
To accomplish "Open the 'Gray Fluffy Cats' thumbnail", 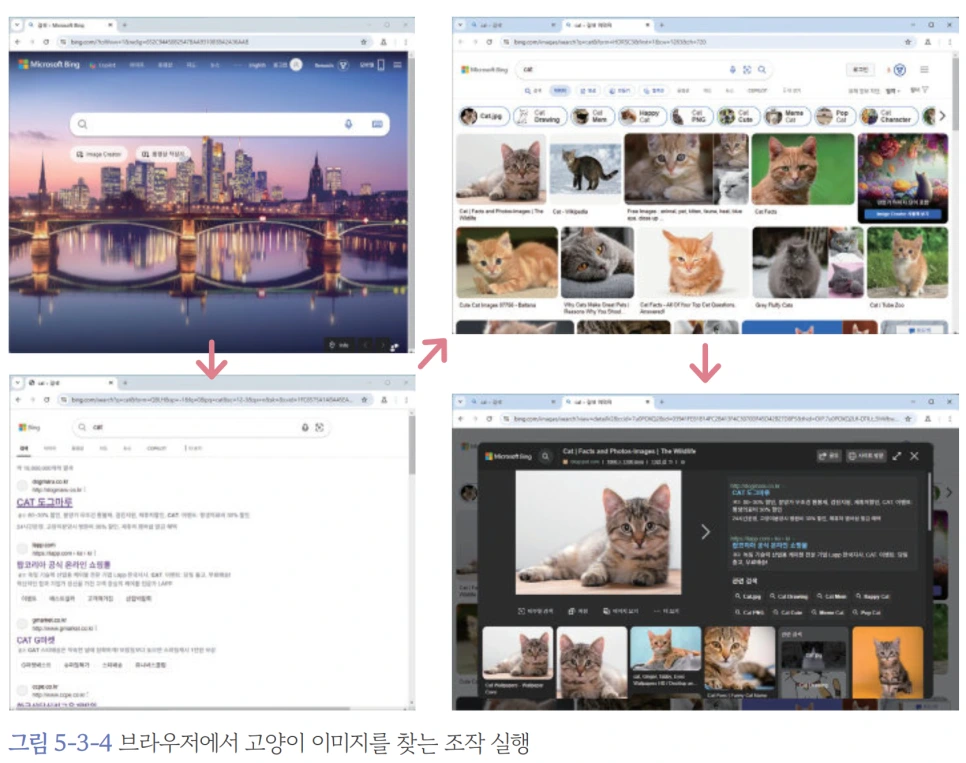I will pyautogui.click(x=808, y=263).
